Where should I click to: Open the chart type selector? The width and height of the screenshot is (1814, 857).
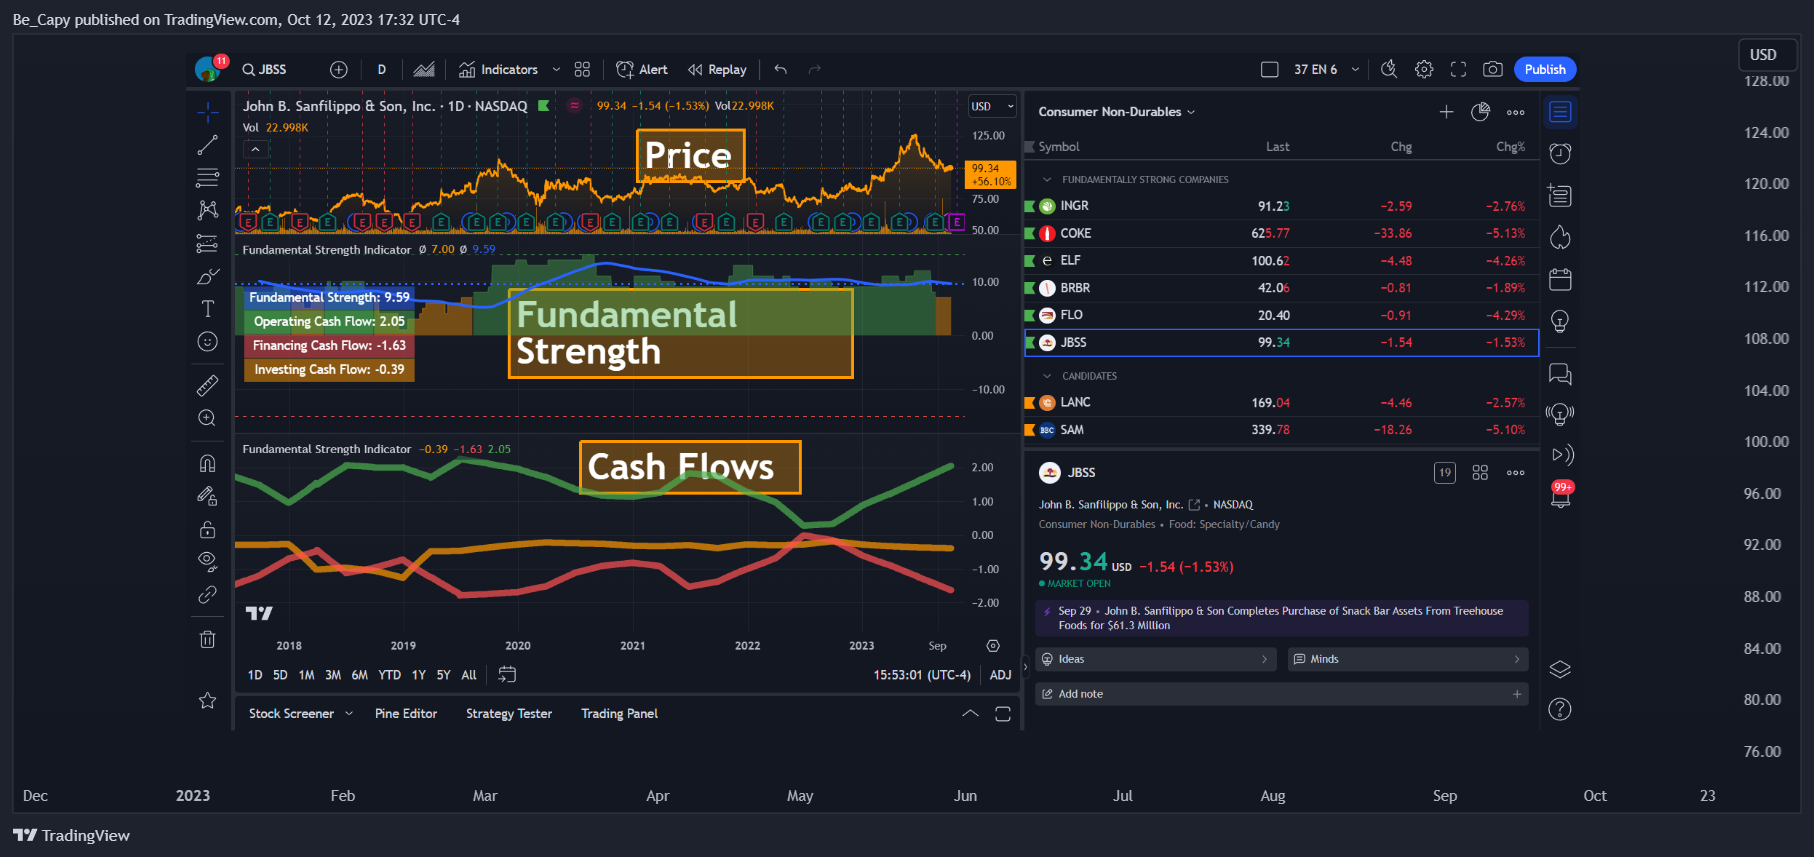point(424,69)
